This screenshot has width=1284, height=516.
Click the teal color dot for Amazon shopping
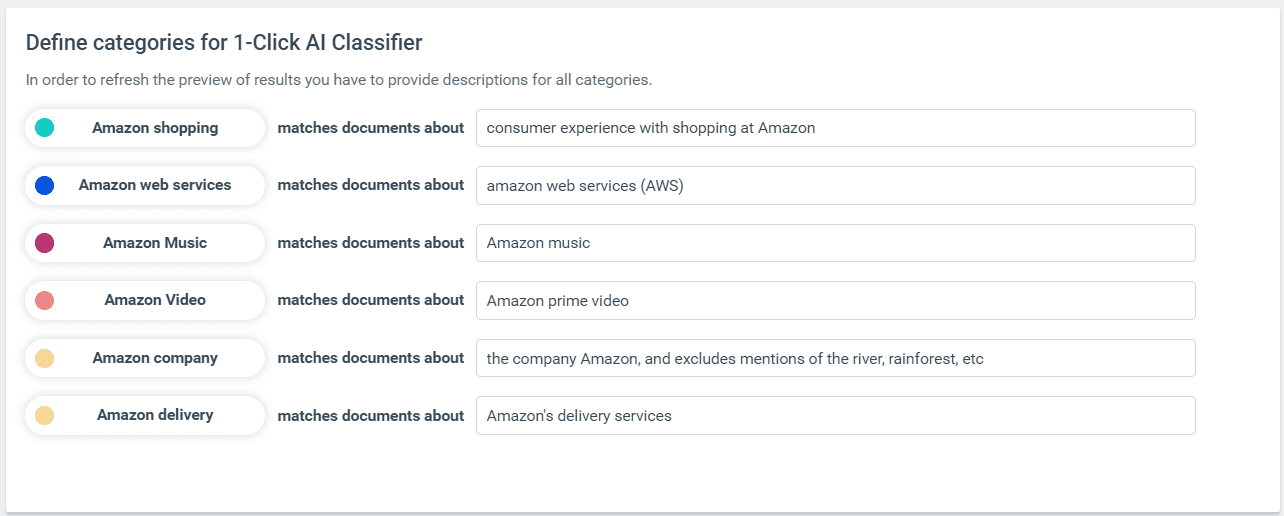(44, 128)
